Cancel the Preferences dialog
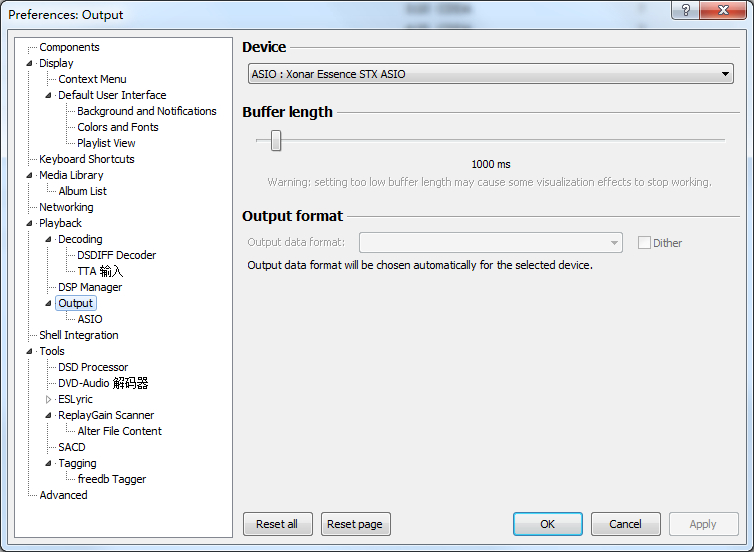The width and height of the screenshot is (754, 552). click(625, 524)
